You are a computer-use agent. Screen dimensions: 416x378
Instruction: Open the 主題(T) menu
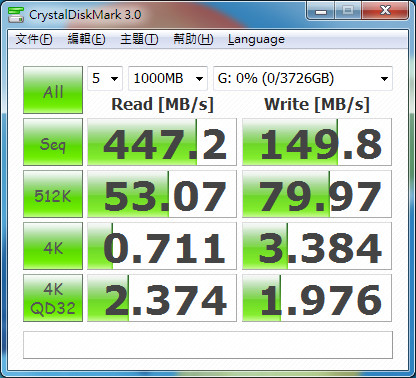[139, 39]
